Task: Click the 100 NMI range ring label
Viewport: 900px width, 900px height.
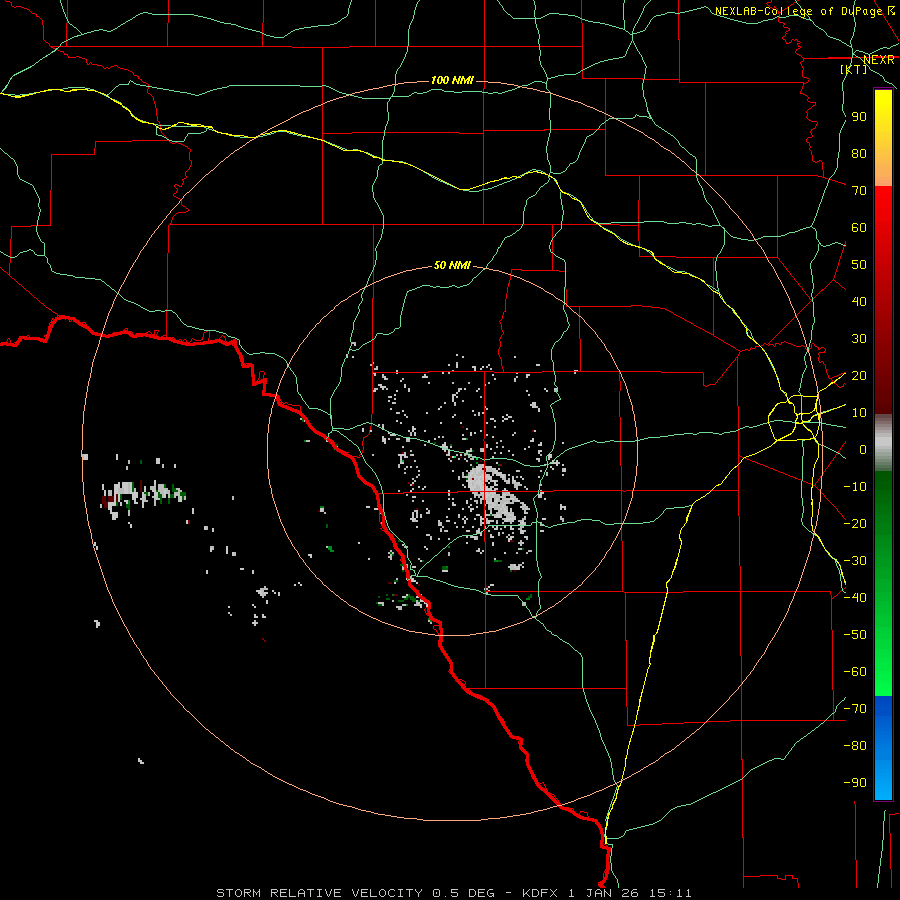Action: 452,80
